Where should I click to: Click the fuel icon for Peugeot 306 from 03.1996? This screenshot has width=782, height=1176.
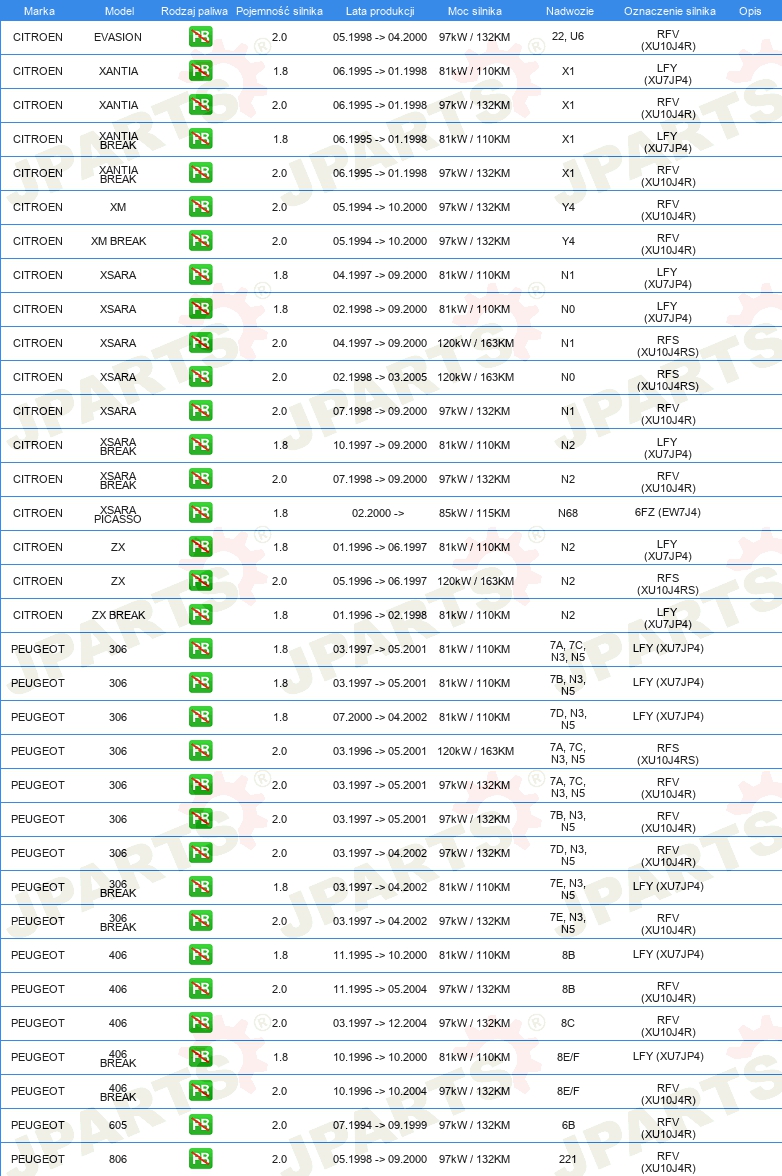(x=200, y=751)
